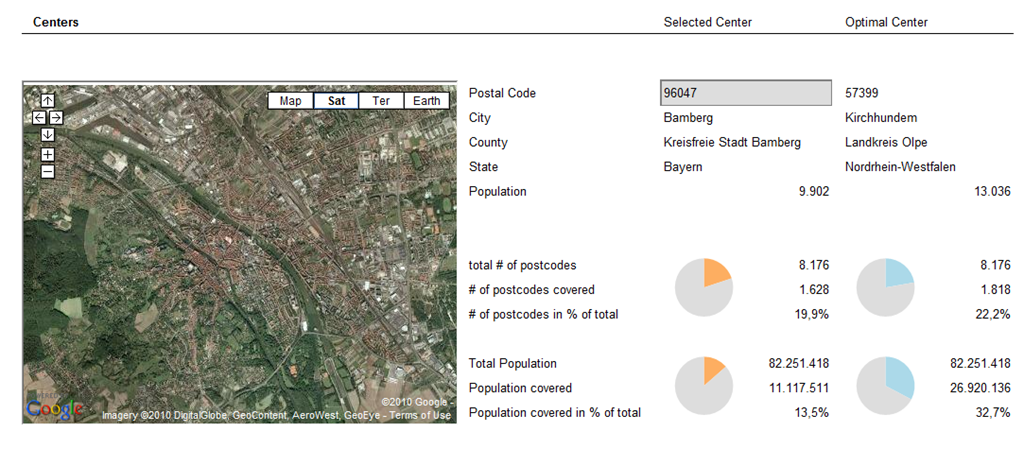Click the 13,5% population percentage

click(810, 413)
